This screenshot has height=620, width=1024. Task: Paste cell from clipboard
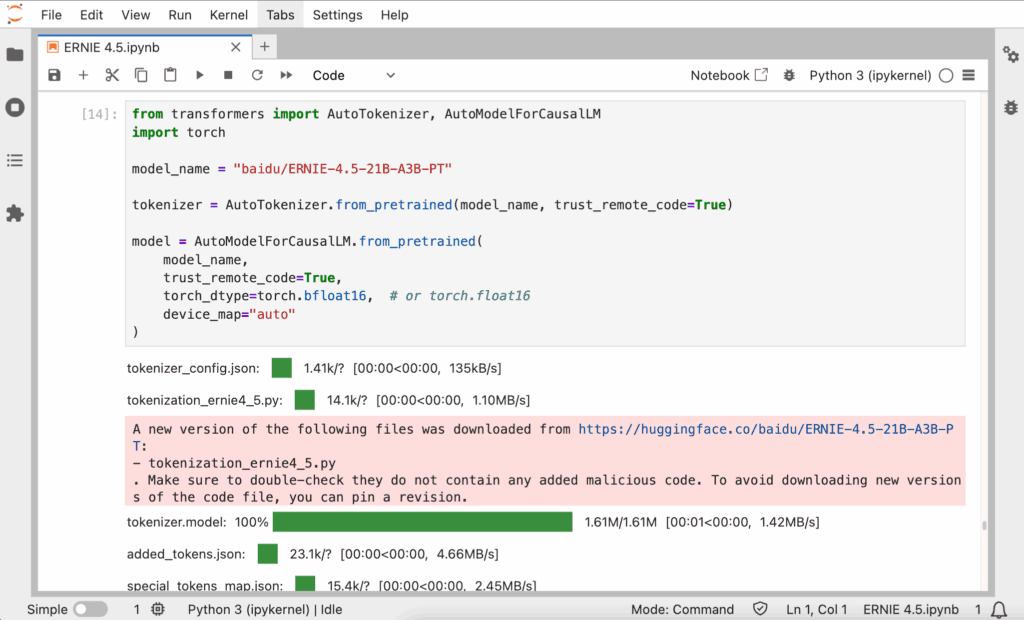point(170,75)
